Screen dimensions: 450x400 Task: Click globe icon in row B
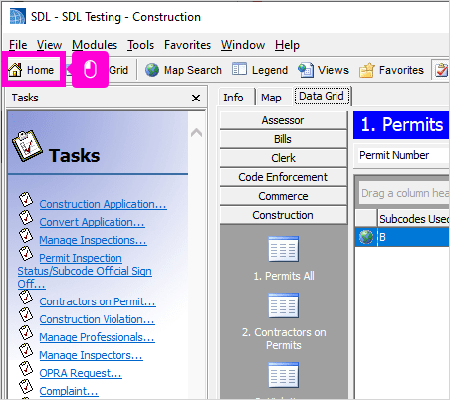pos(366,237)
